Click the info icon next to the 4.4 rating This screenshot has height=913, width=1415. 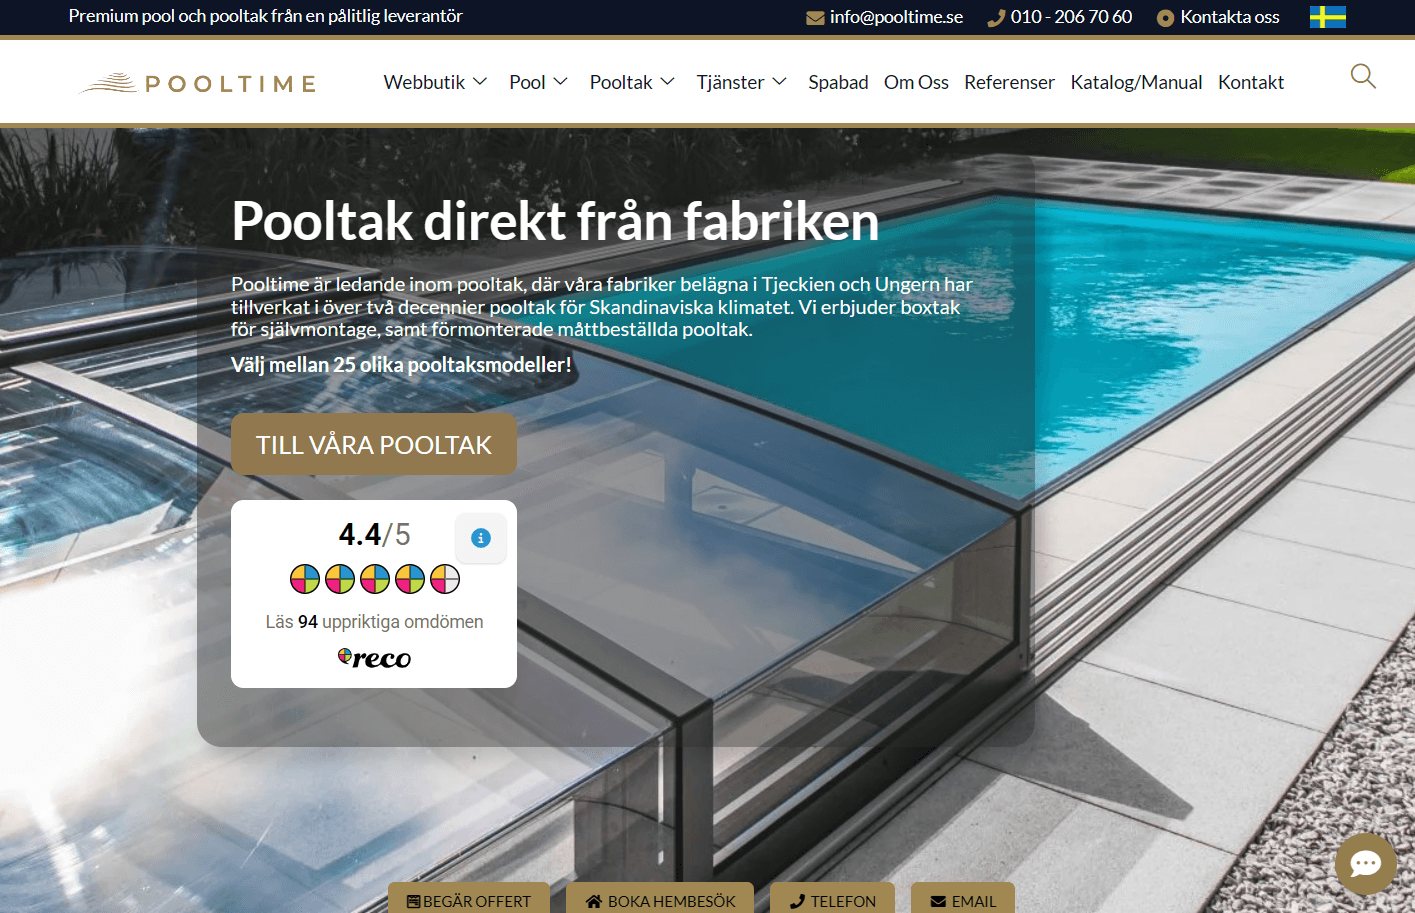coord(481,537)
